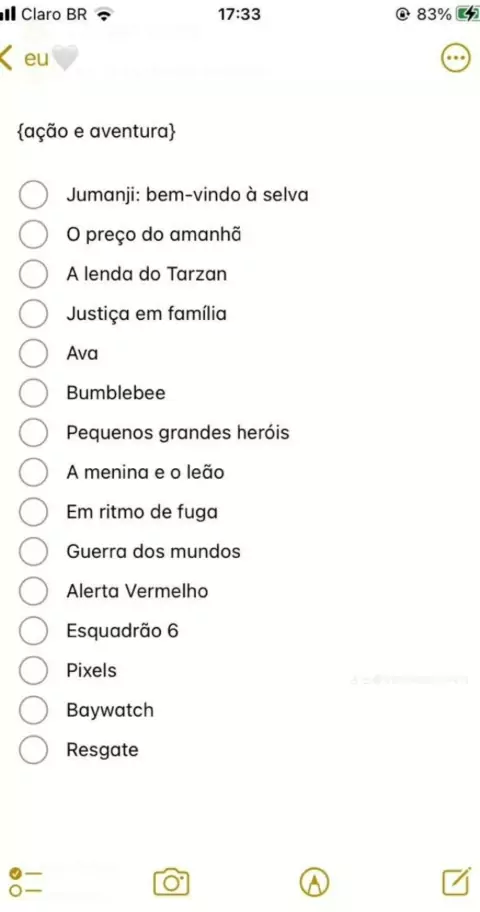
Task: Mark 'O preço do amanhã' as done
Action: point(33,234)
